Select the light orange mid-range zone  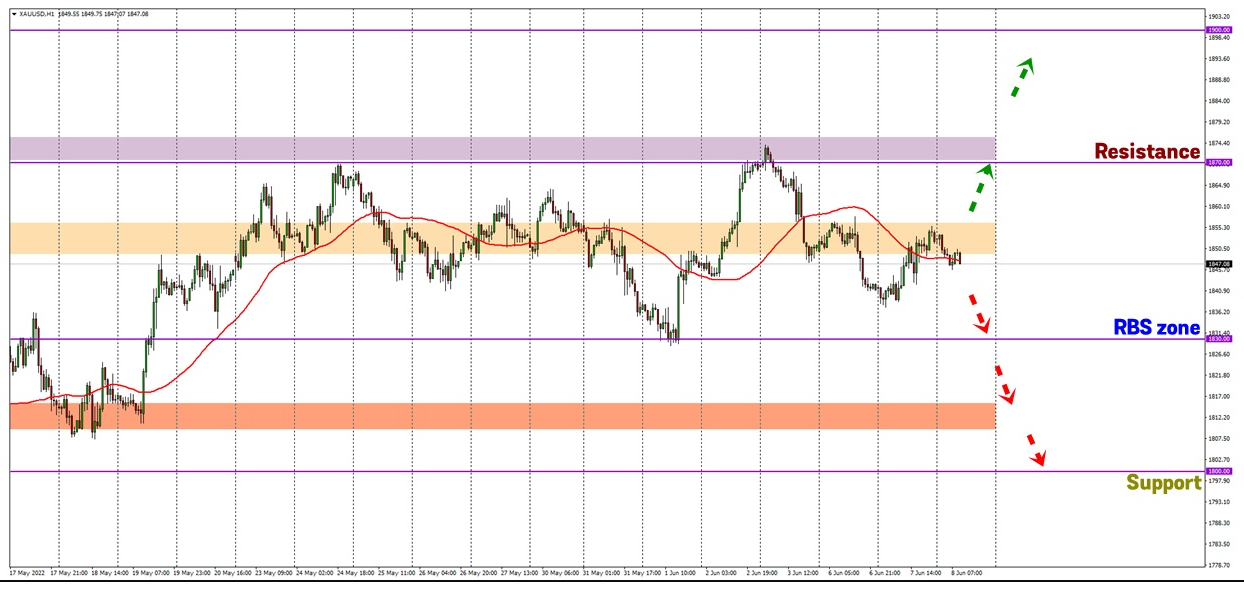(500, 238)
